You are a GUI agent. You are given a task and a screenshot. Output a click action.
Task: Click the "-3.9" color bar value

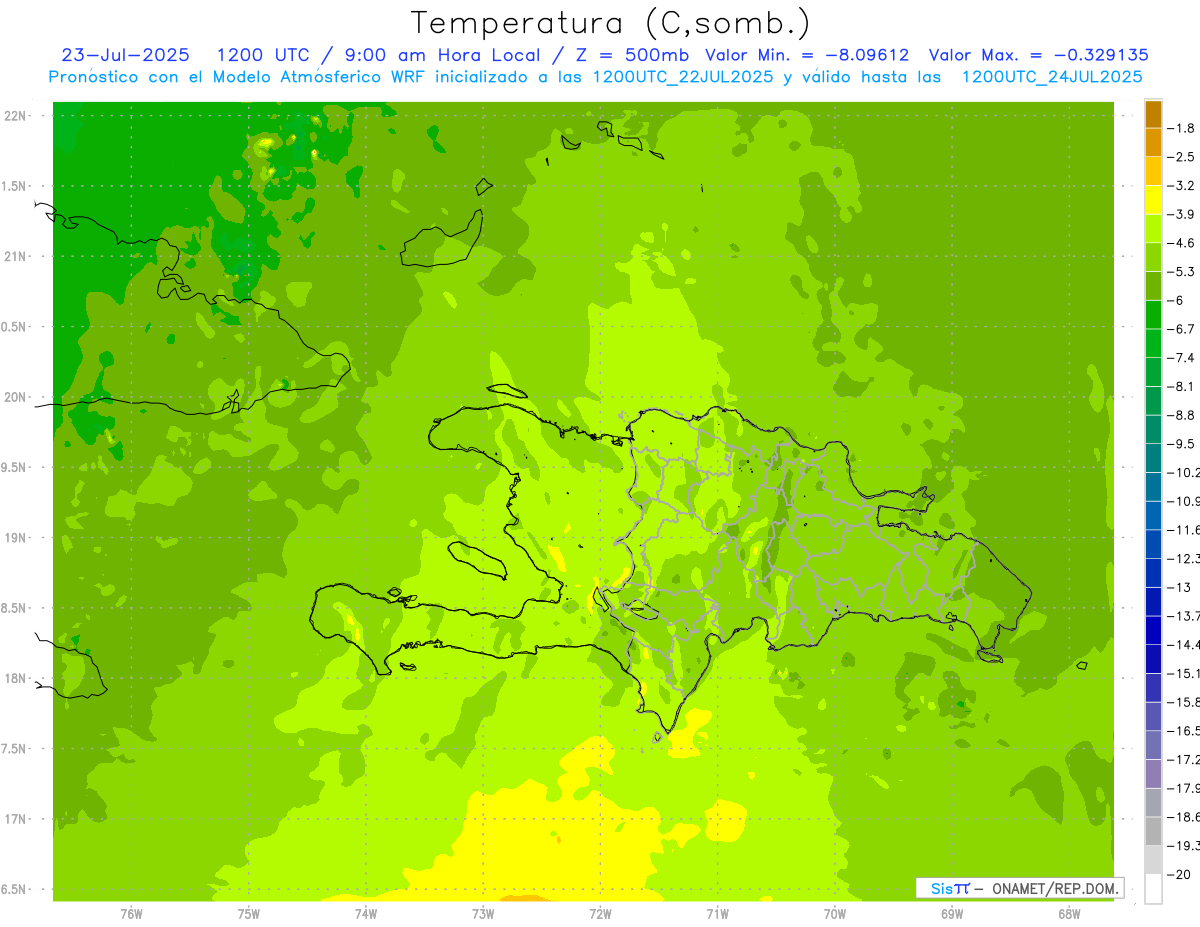click(x=1182, y=214)
